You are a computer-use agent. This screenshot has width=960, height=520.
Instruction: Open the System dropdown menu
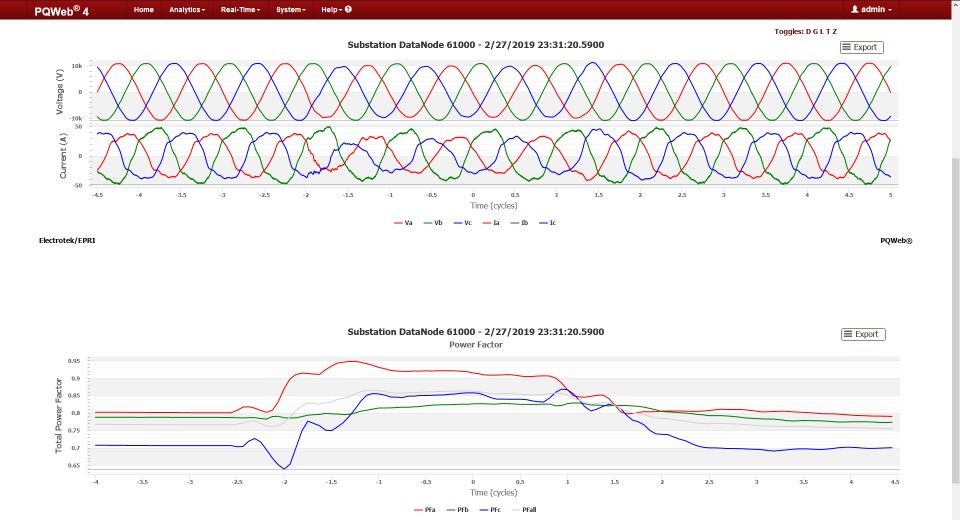click(x=290, y=10)
